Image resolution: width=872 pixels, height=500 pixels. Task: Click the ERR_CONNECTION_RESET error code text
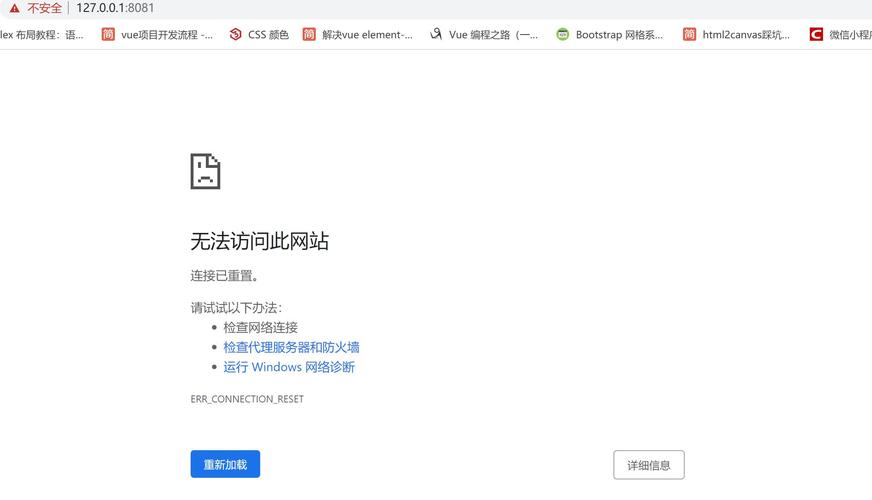pos(247,399)
